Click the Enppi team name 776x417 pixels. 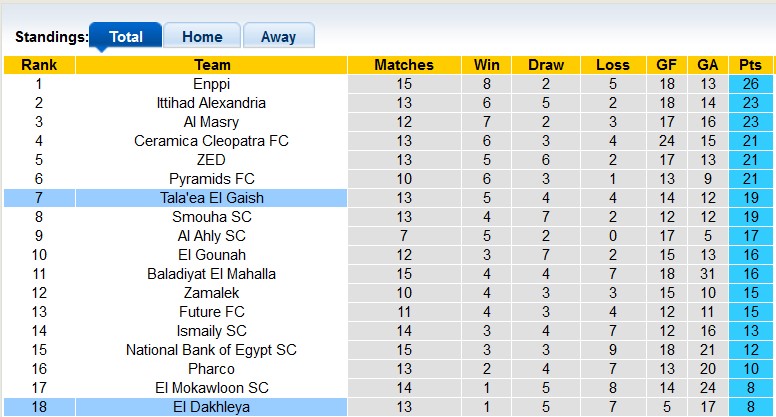tap(211, 84)
